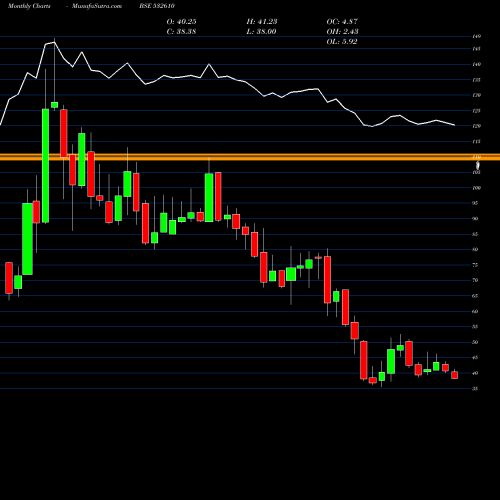Click the '149' price axis label
The height and width of the screenshot is (500, 500).
click(477, 36)
